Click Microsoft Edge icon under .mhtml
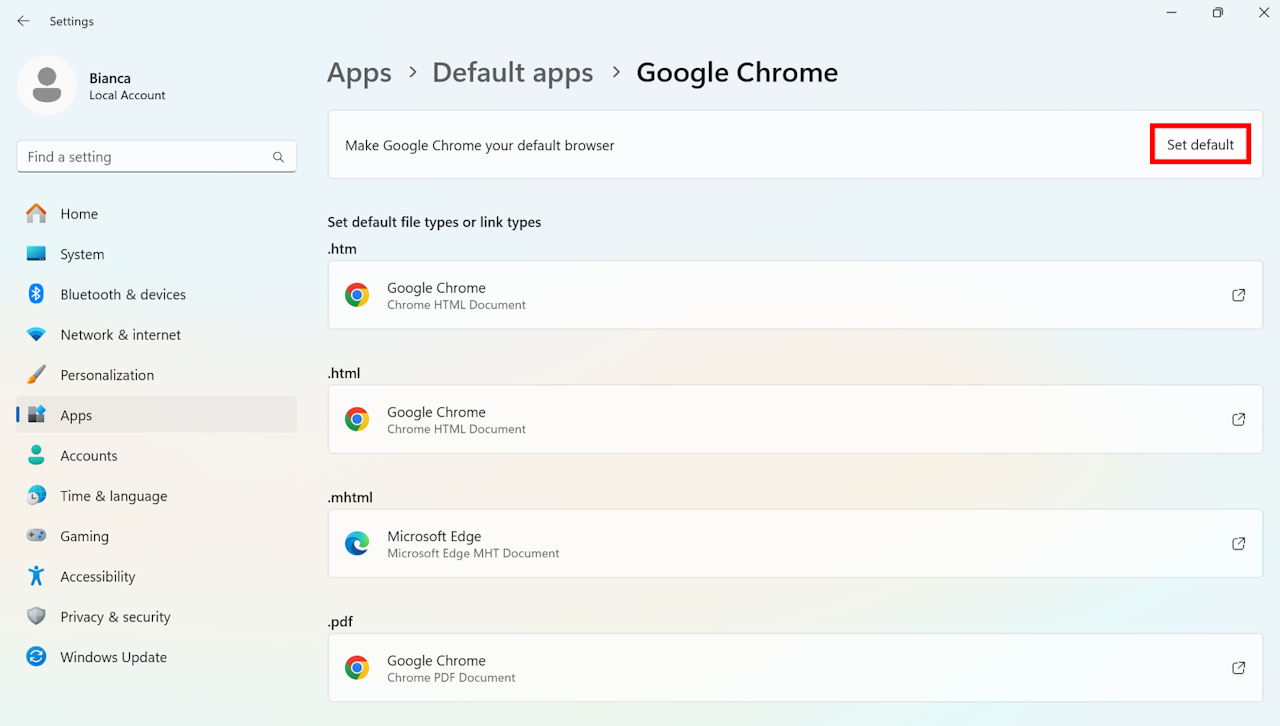Screen dimensions: 1280x726 tap(357, 544)
